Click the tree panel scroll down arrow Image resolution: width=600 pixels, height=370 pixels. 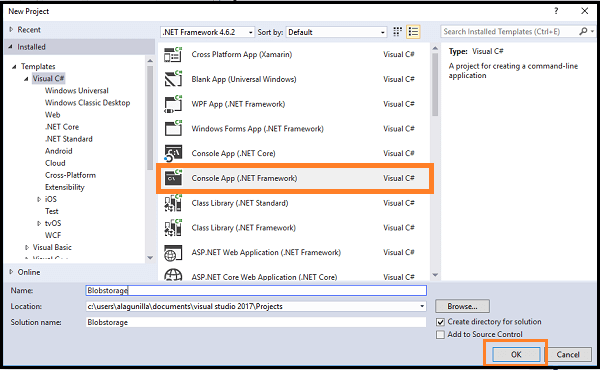(150, 258)
